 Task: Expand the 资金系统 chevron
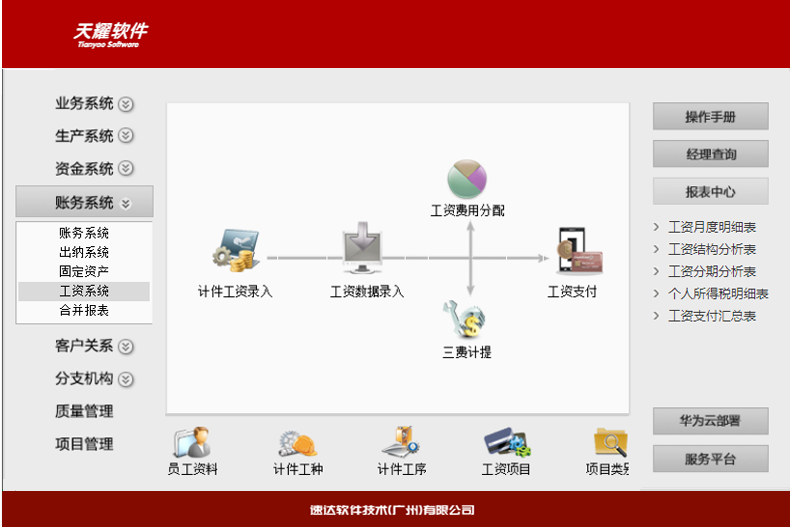126,168
